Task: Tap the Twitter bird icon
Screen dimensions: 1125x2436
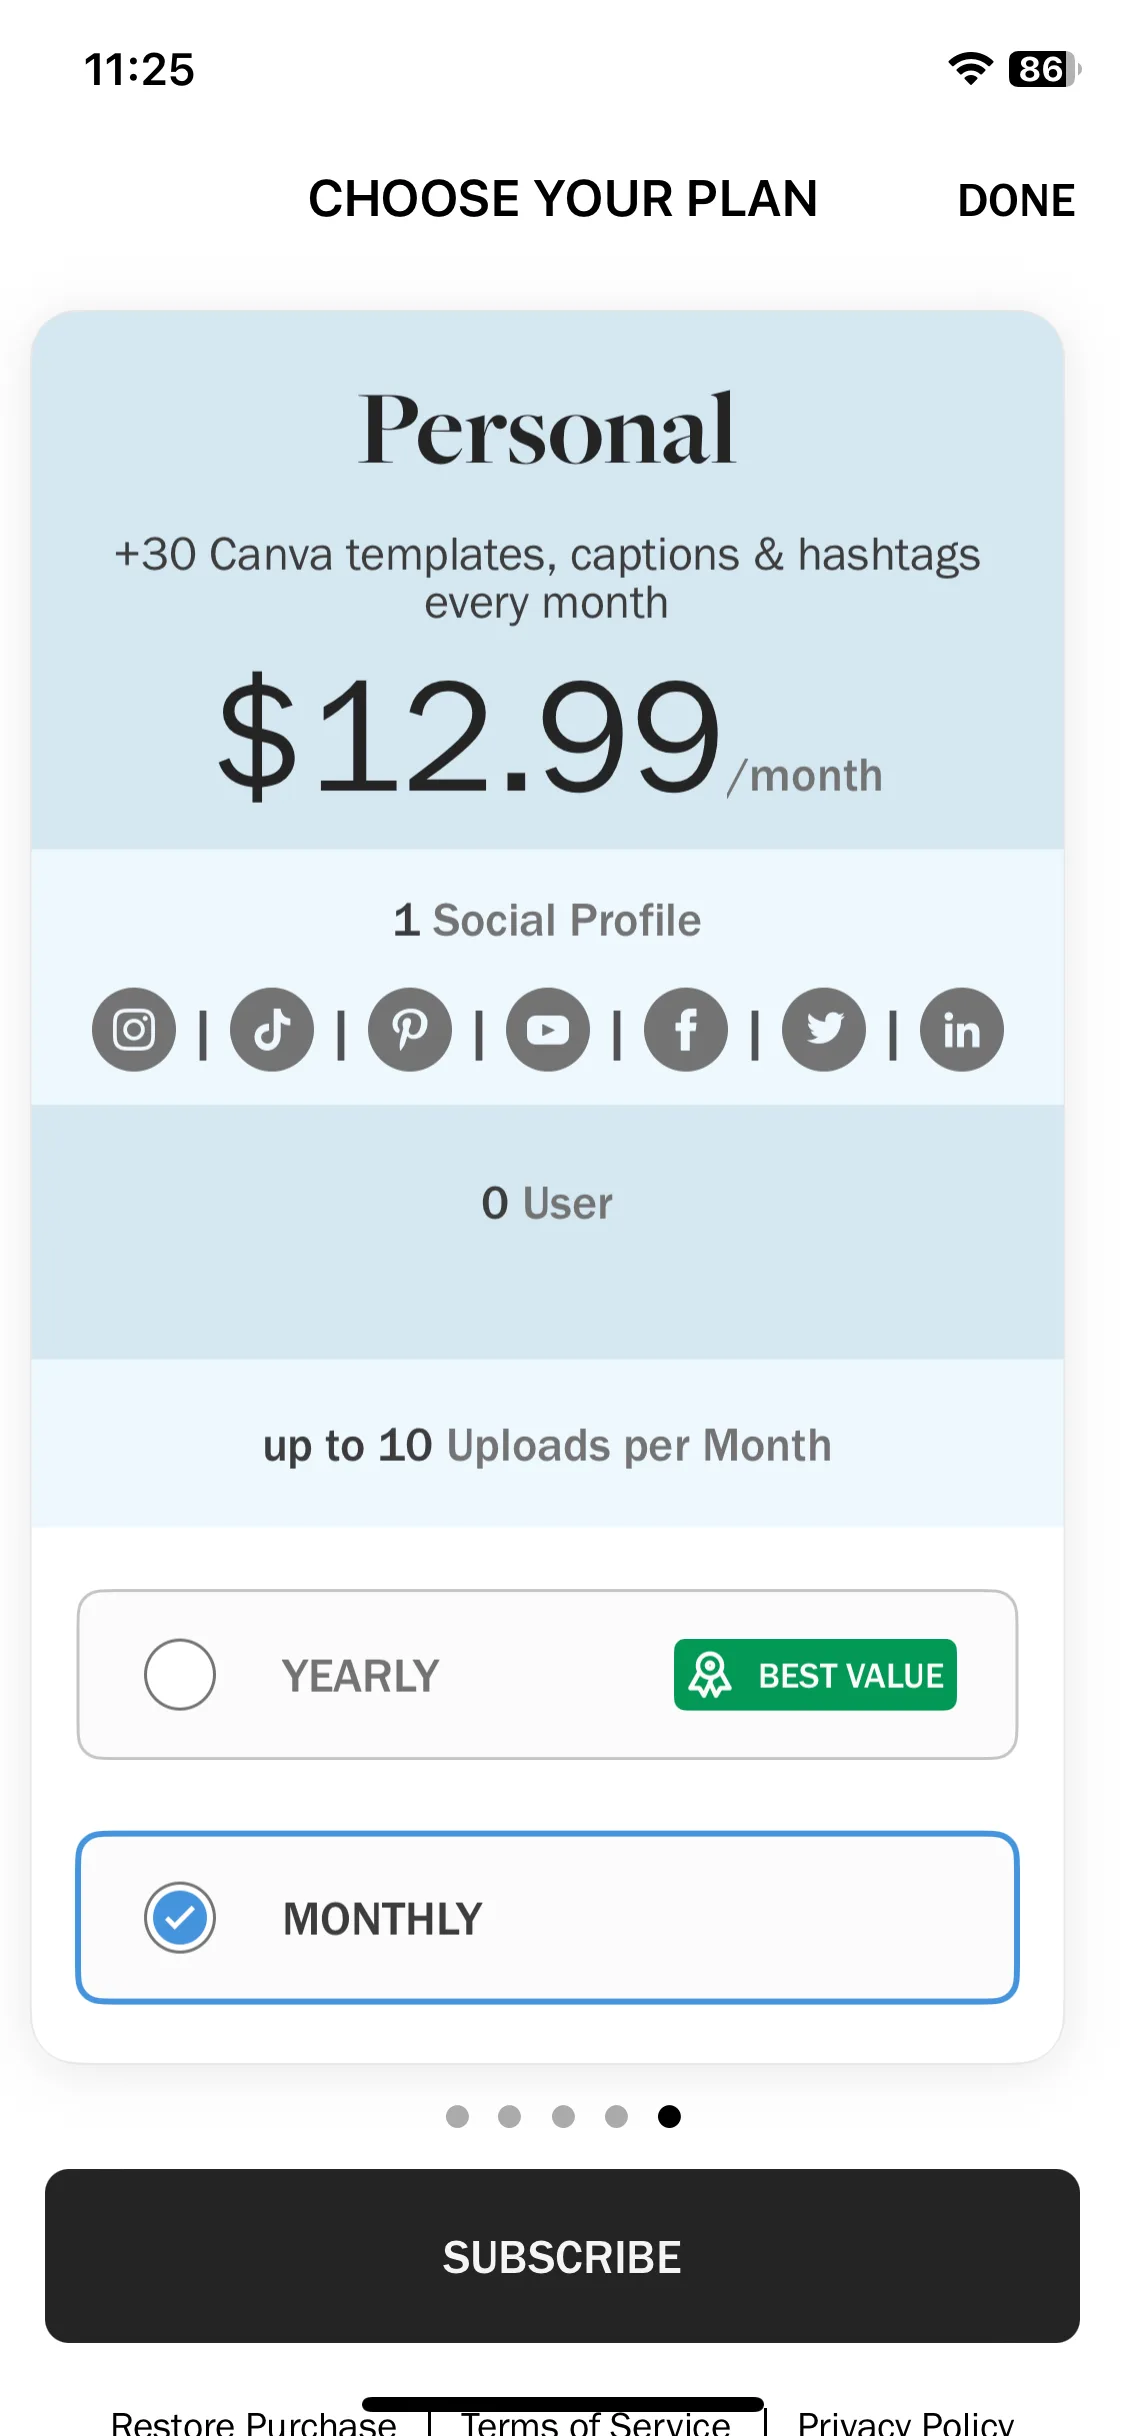Action: pyautogui.click(x=824, y=1030)
